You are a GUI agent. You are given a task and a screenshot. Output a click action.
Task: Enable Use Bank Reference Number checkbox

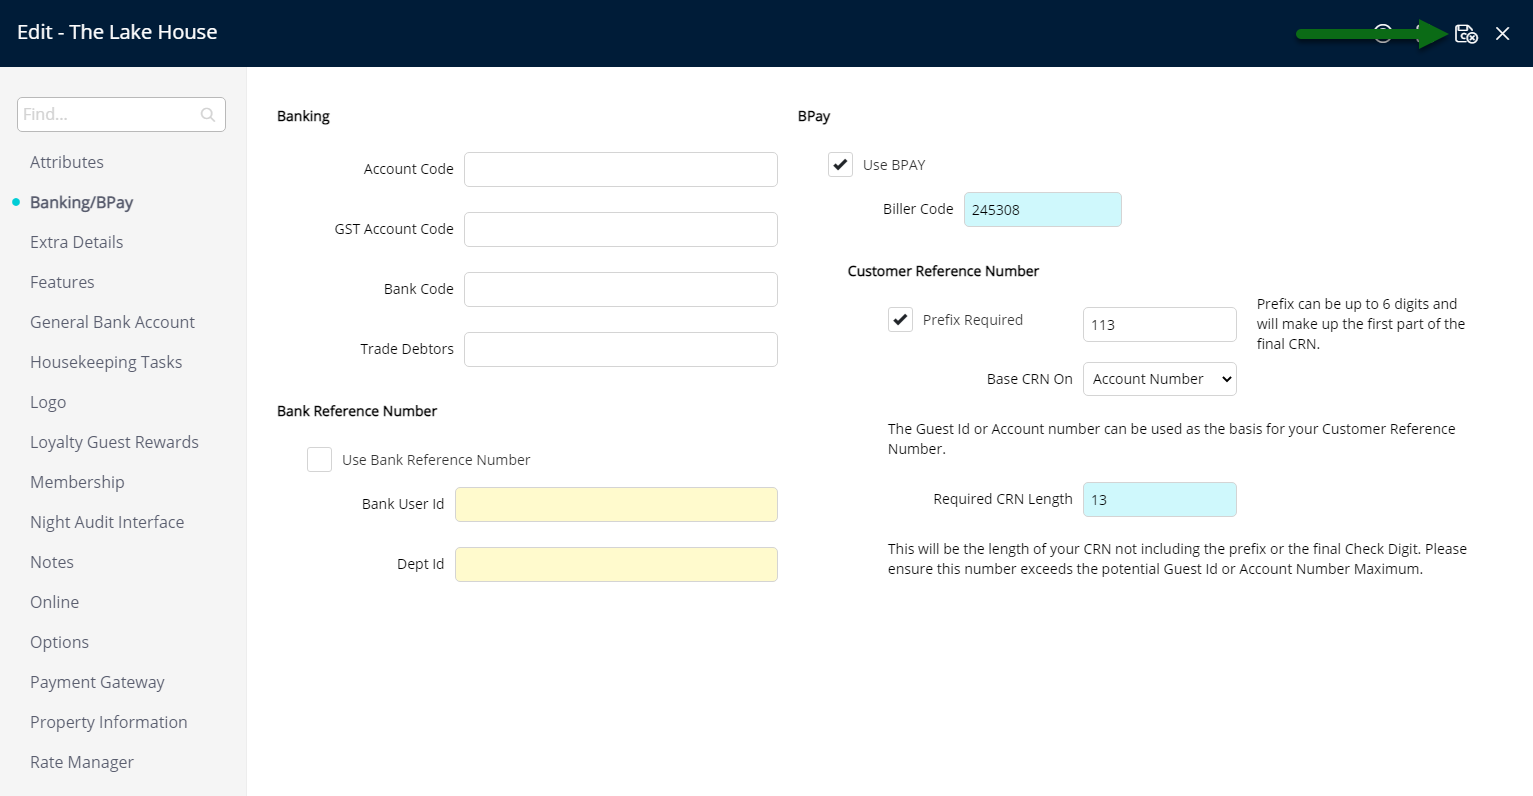(x=319, y=459)
